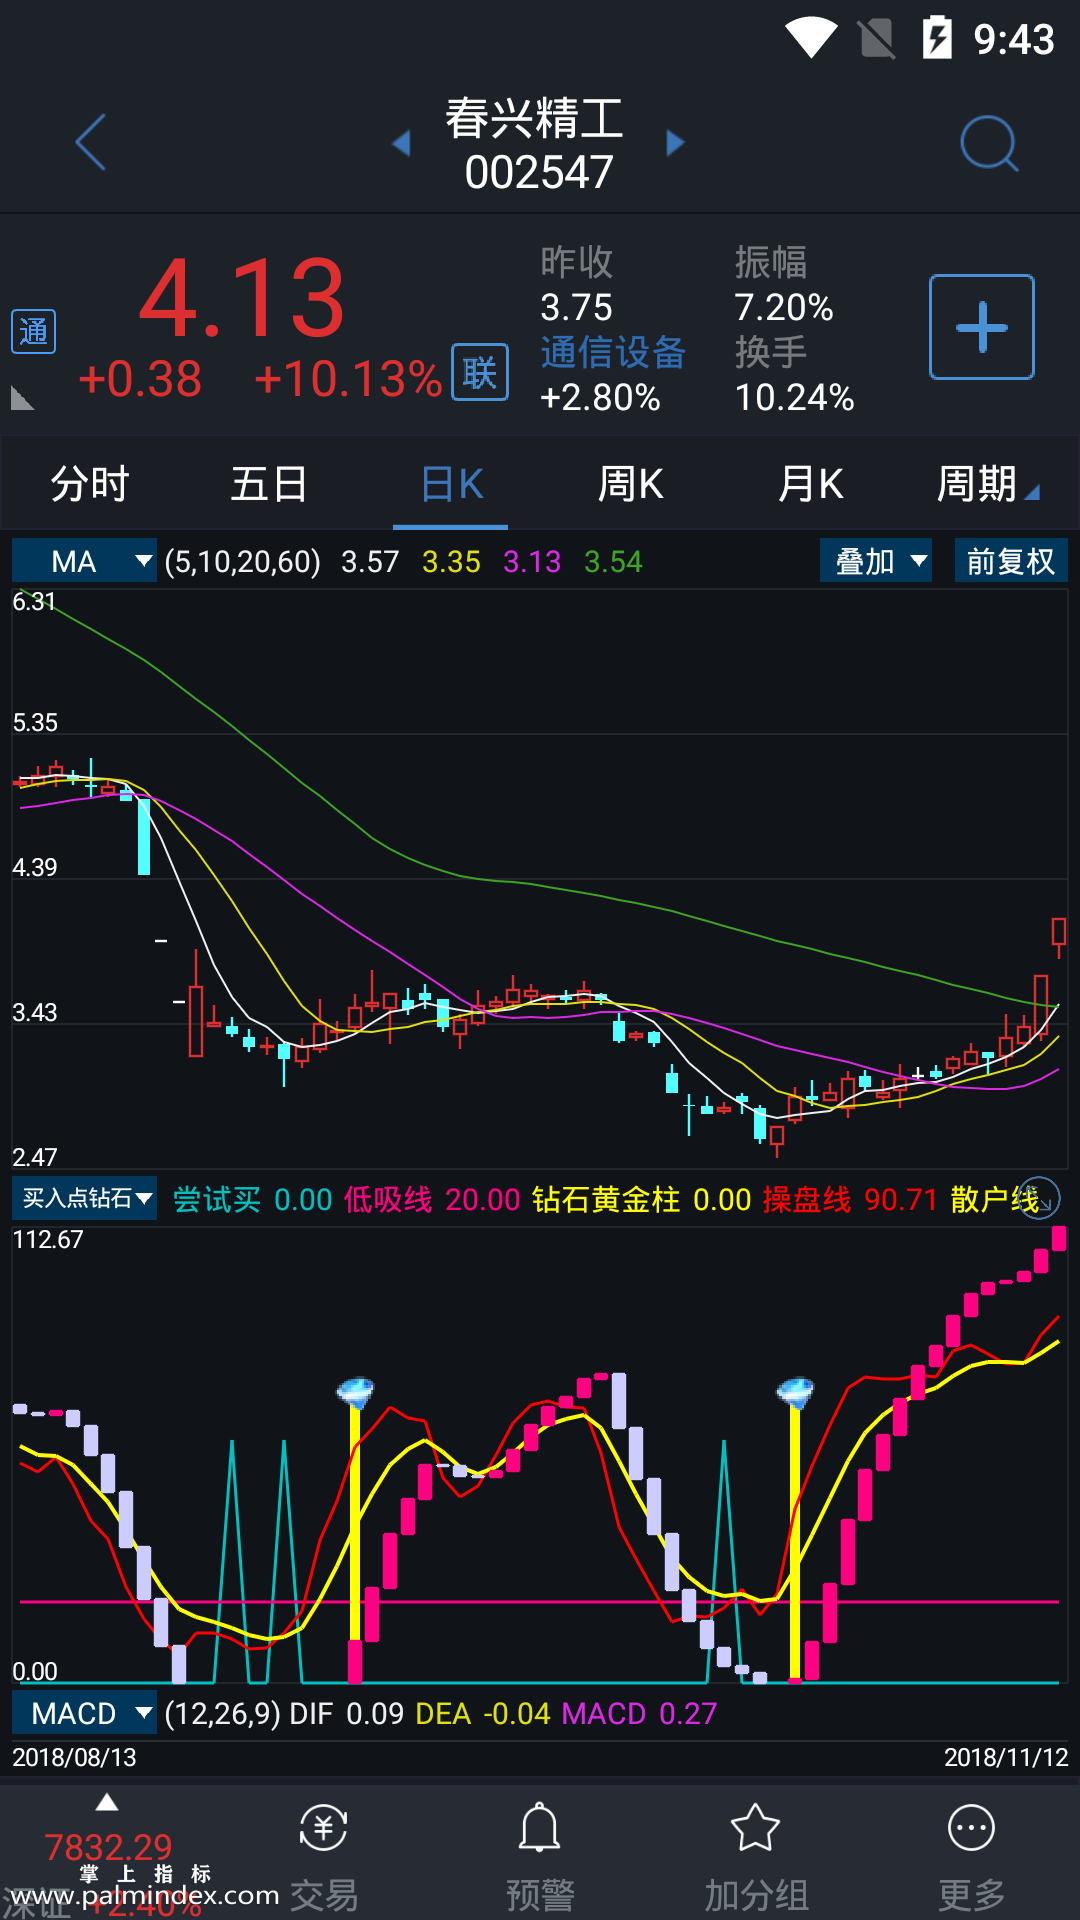Tap the 前复权 adjustment button
1080x1920 pixels.
coord(1011,561)
